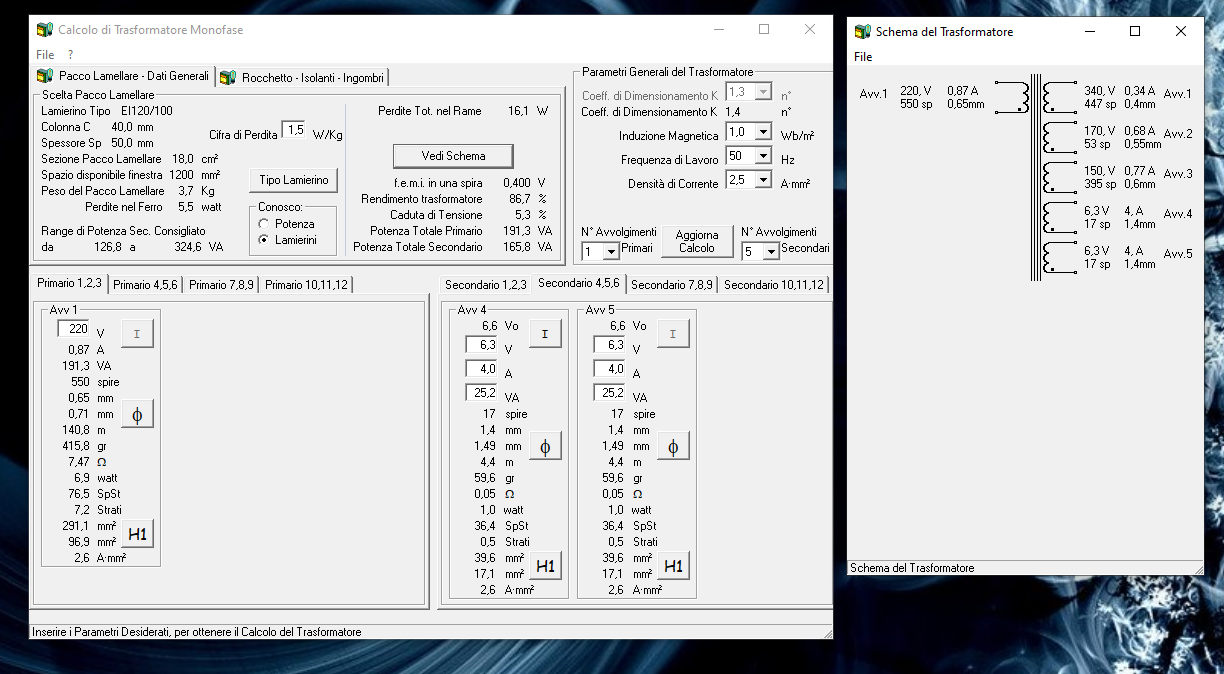Select the Lamierini radio option
This screenshot has width=1224, height=674.
tap(265, 240)
